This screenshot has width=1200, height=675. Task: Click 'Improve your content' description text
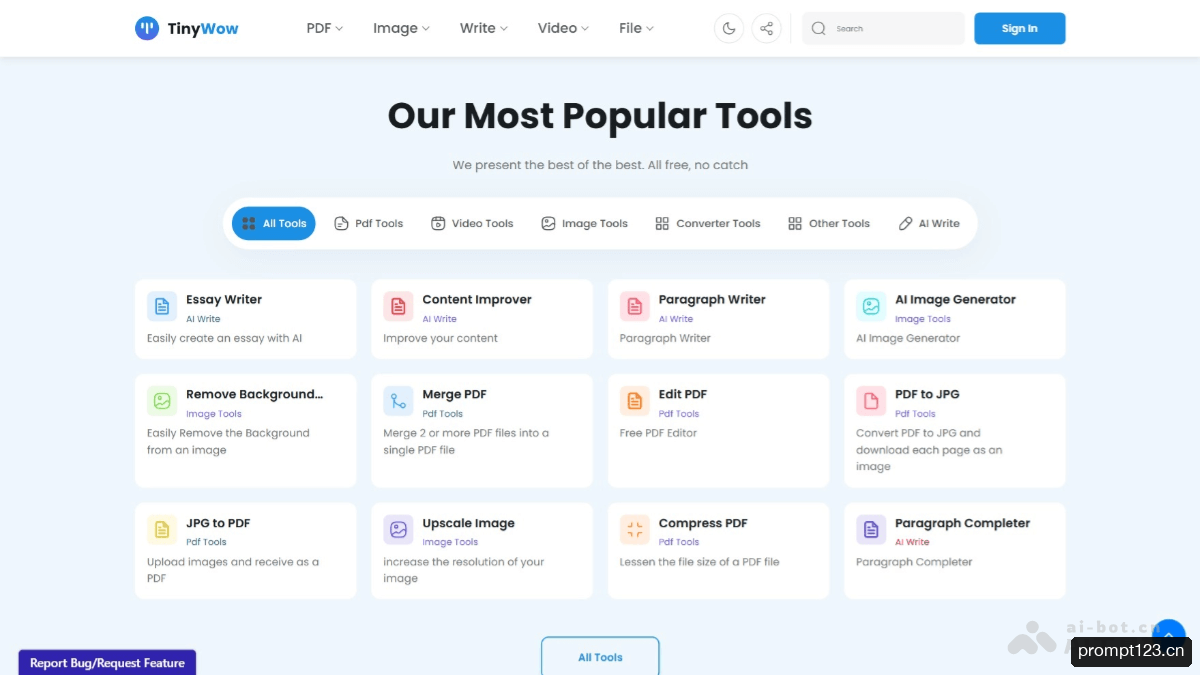pyautogui.click(x=441, y=338)
